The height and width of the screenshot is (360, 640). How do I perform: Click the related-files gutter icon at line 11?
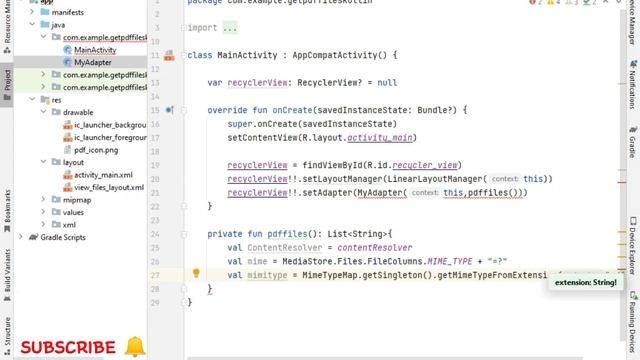tap(169, 56)
